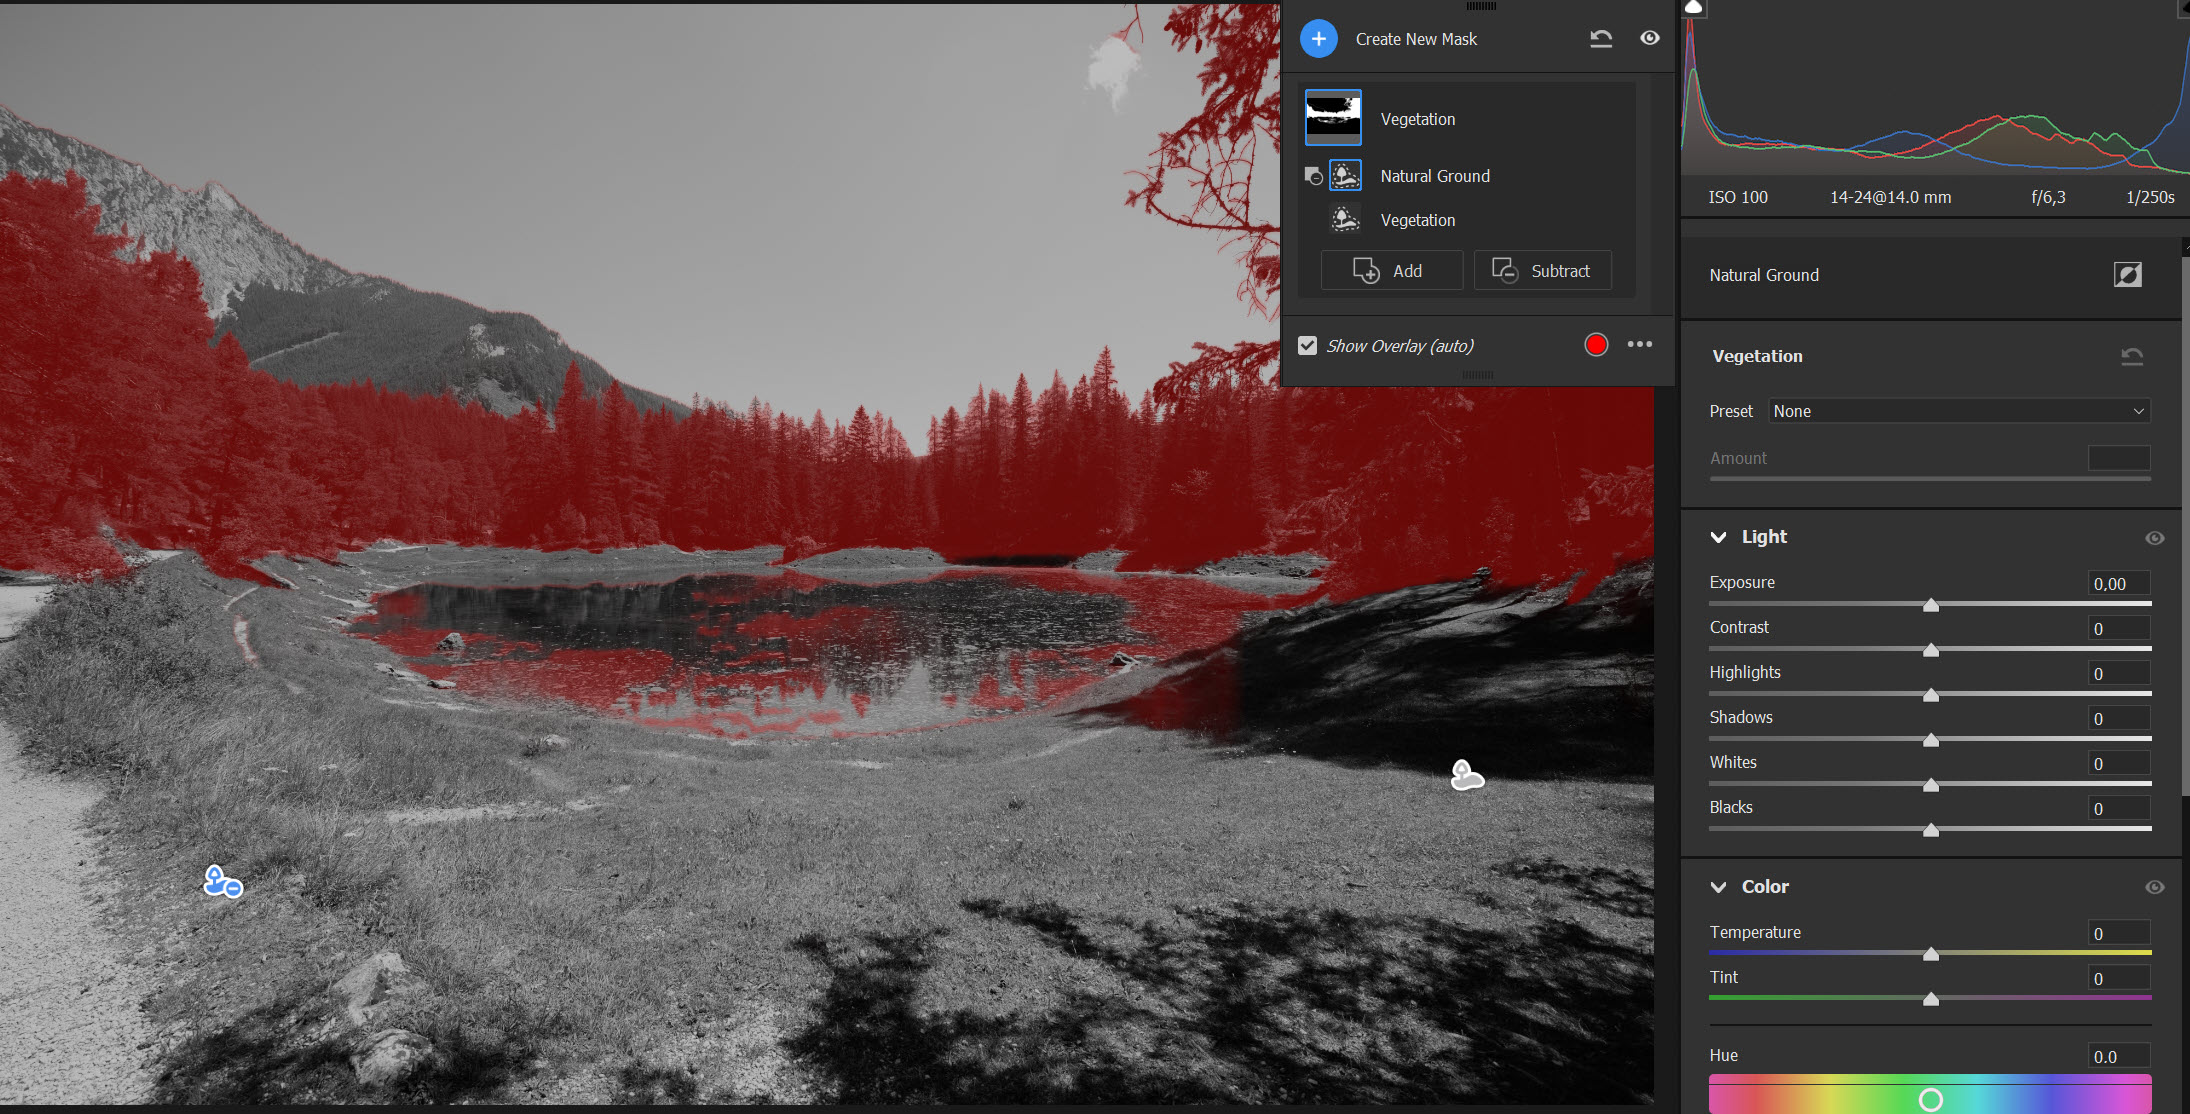The image size is (2190, 1114).
Task: Click the Hue value field 0.0
Action: [2118, 1057]
